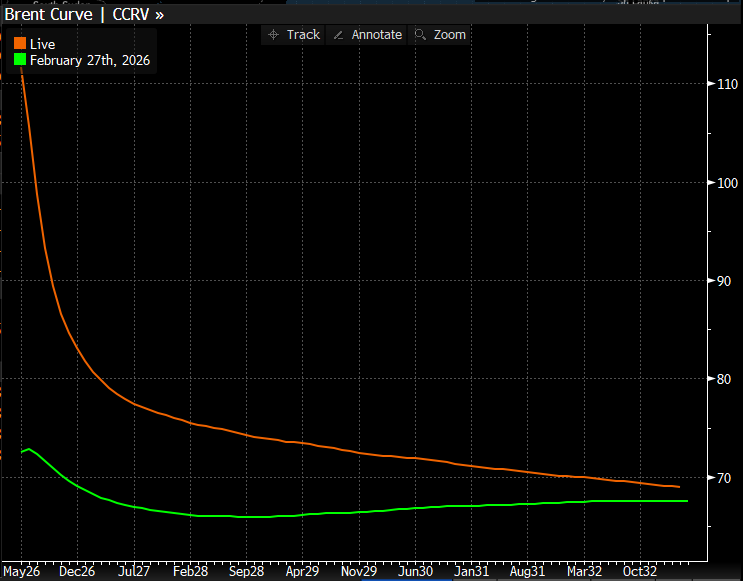Click the 110 price axis label

(728, 84)
